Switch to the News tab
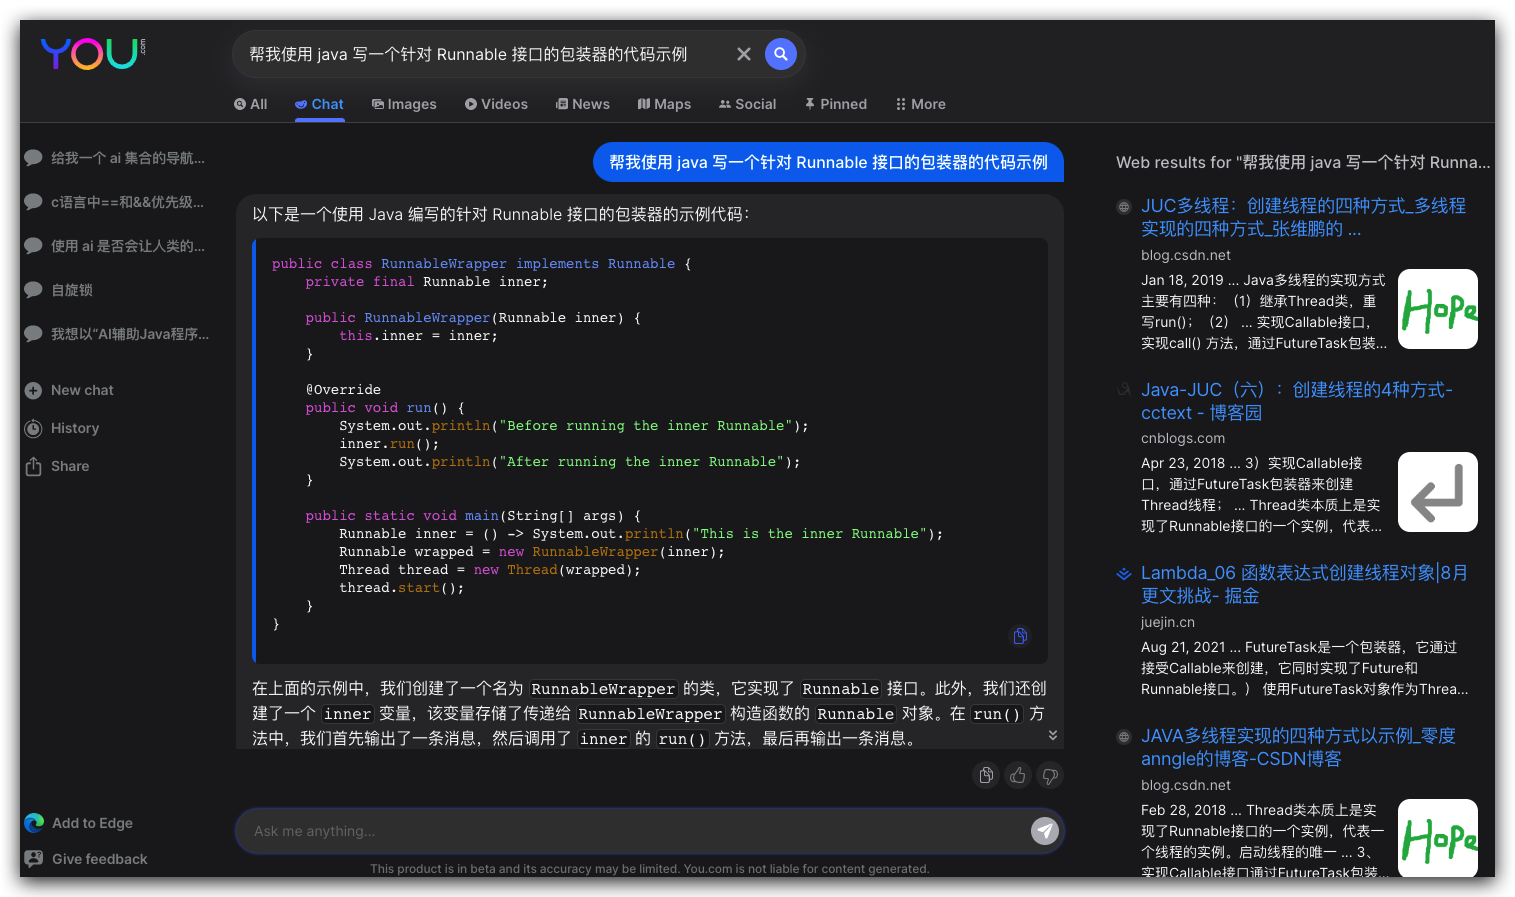 pos(583,104)
